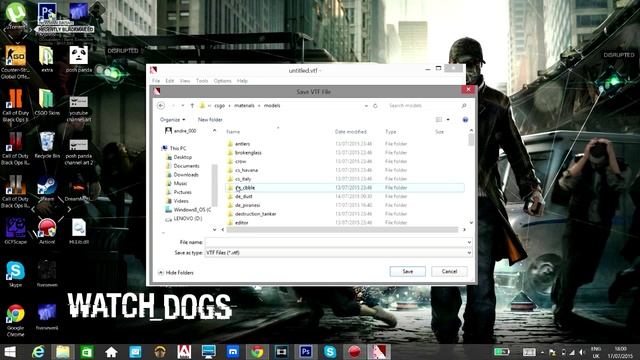Open Counter-Strike Global Offensive desktop shortcut
The width and height of the screenshot is (640, 360).
16,62
